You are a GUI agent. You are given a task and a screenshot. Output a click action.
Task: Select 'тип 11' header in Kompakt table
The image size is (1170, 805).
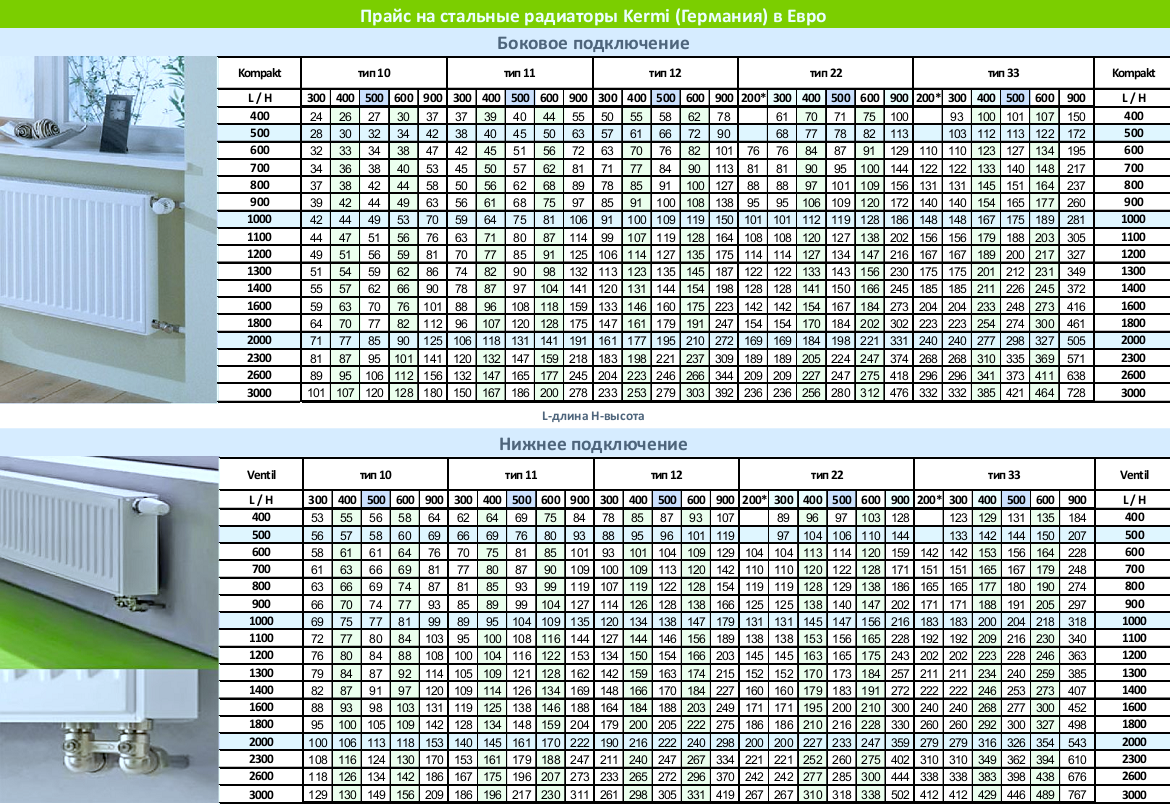[519, 73]
